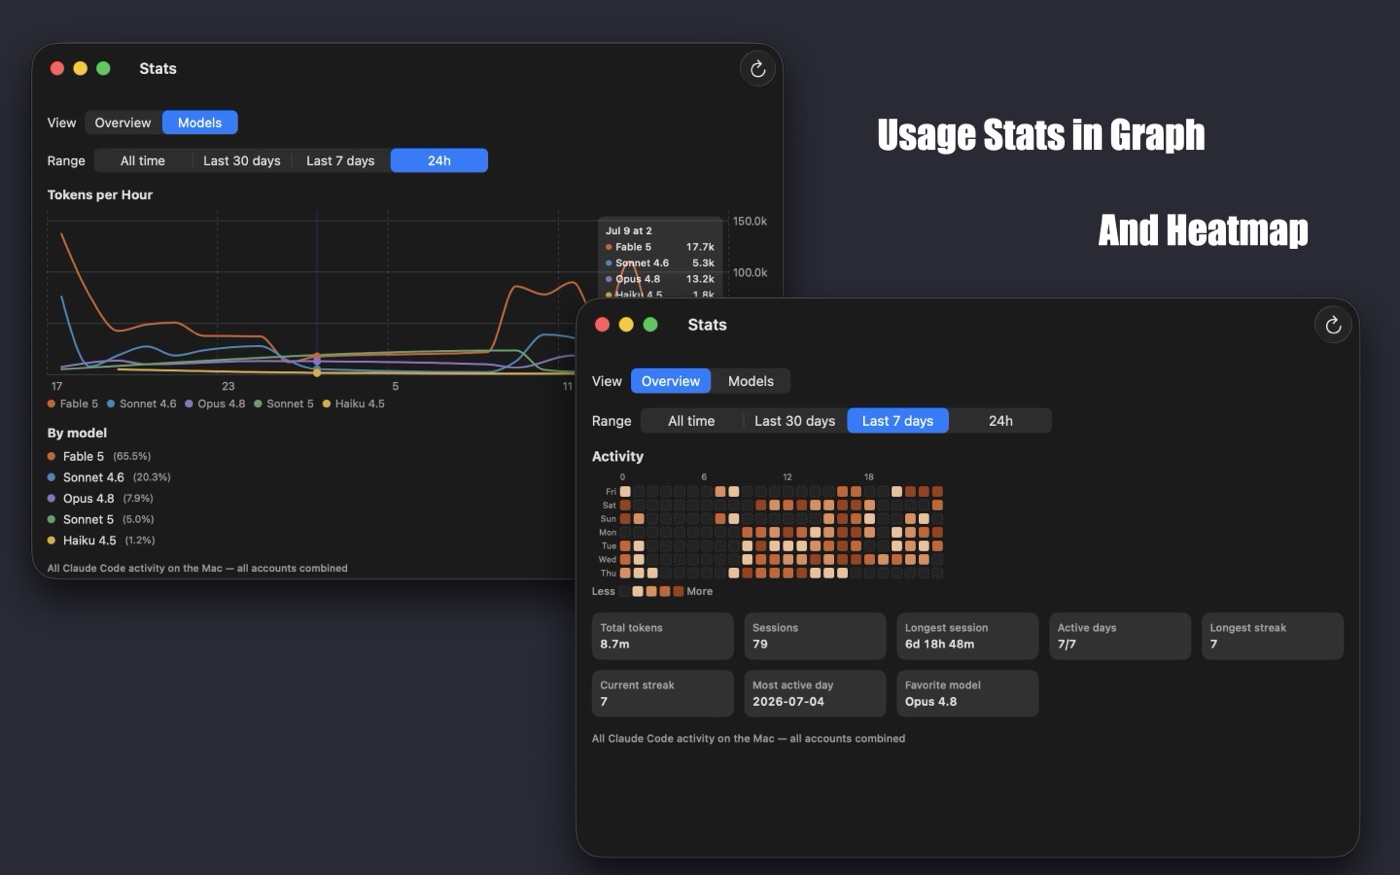Viewport: 1400px width, 875px height.
Task: Click Sonnet 4.6 (20.3%) in By model list
Action: click(109, 477)
